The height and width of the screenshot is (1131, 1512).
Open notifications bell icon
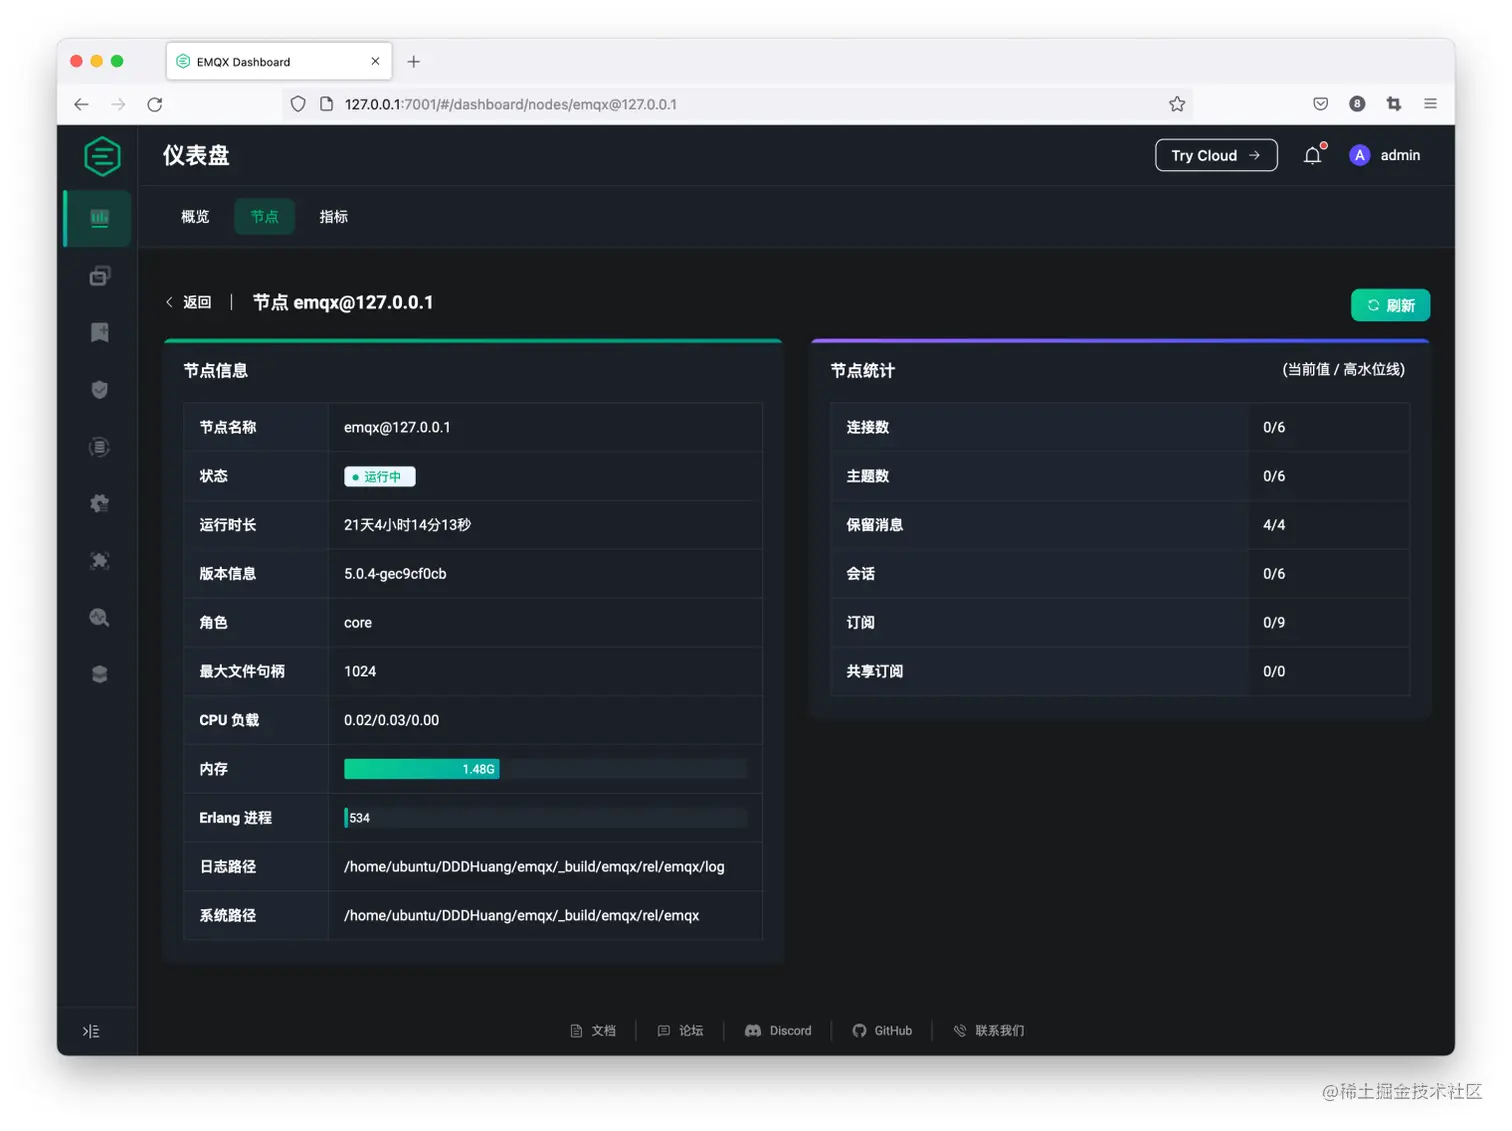click(1313, 155)
